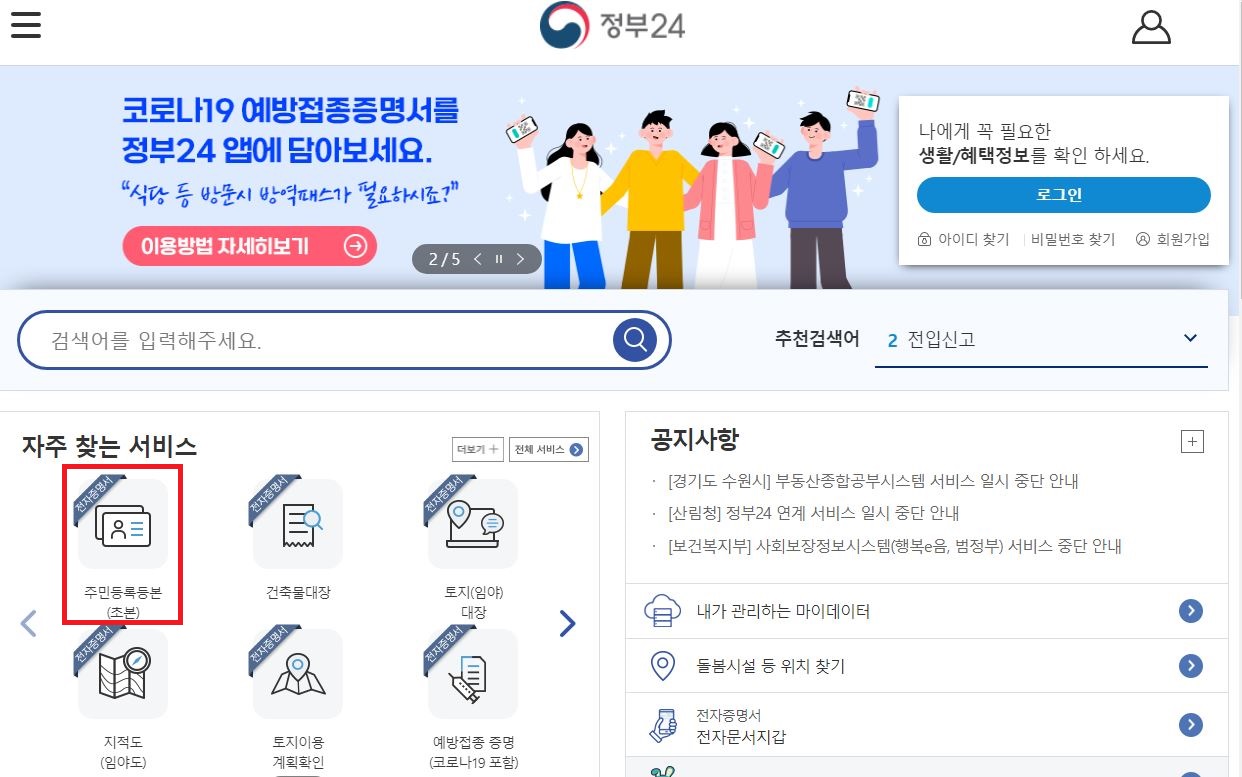Open the hamburger menu
The width and height of the screenshot is (1242, 777).
[25, 24]
